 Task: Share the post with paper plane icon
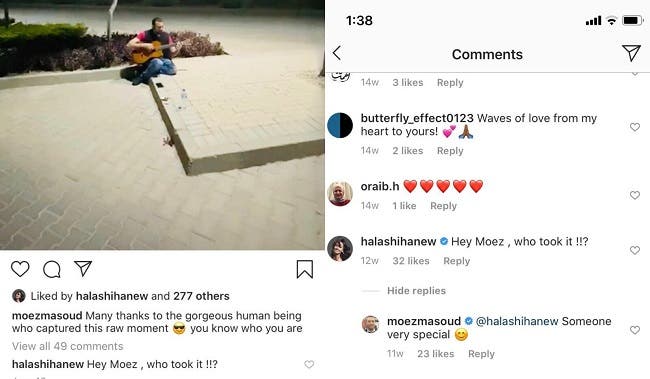(83, 269)
